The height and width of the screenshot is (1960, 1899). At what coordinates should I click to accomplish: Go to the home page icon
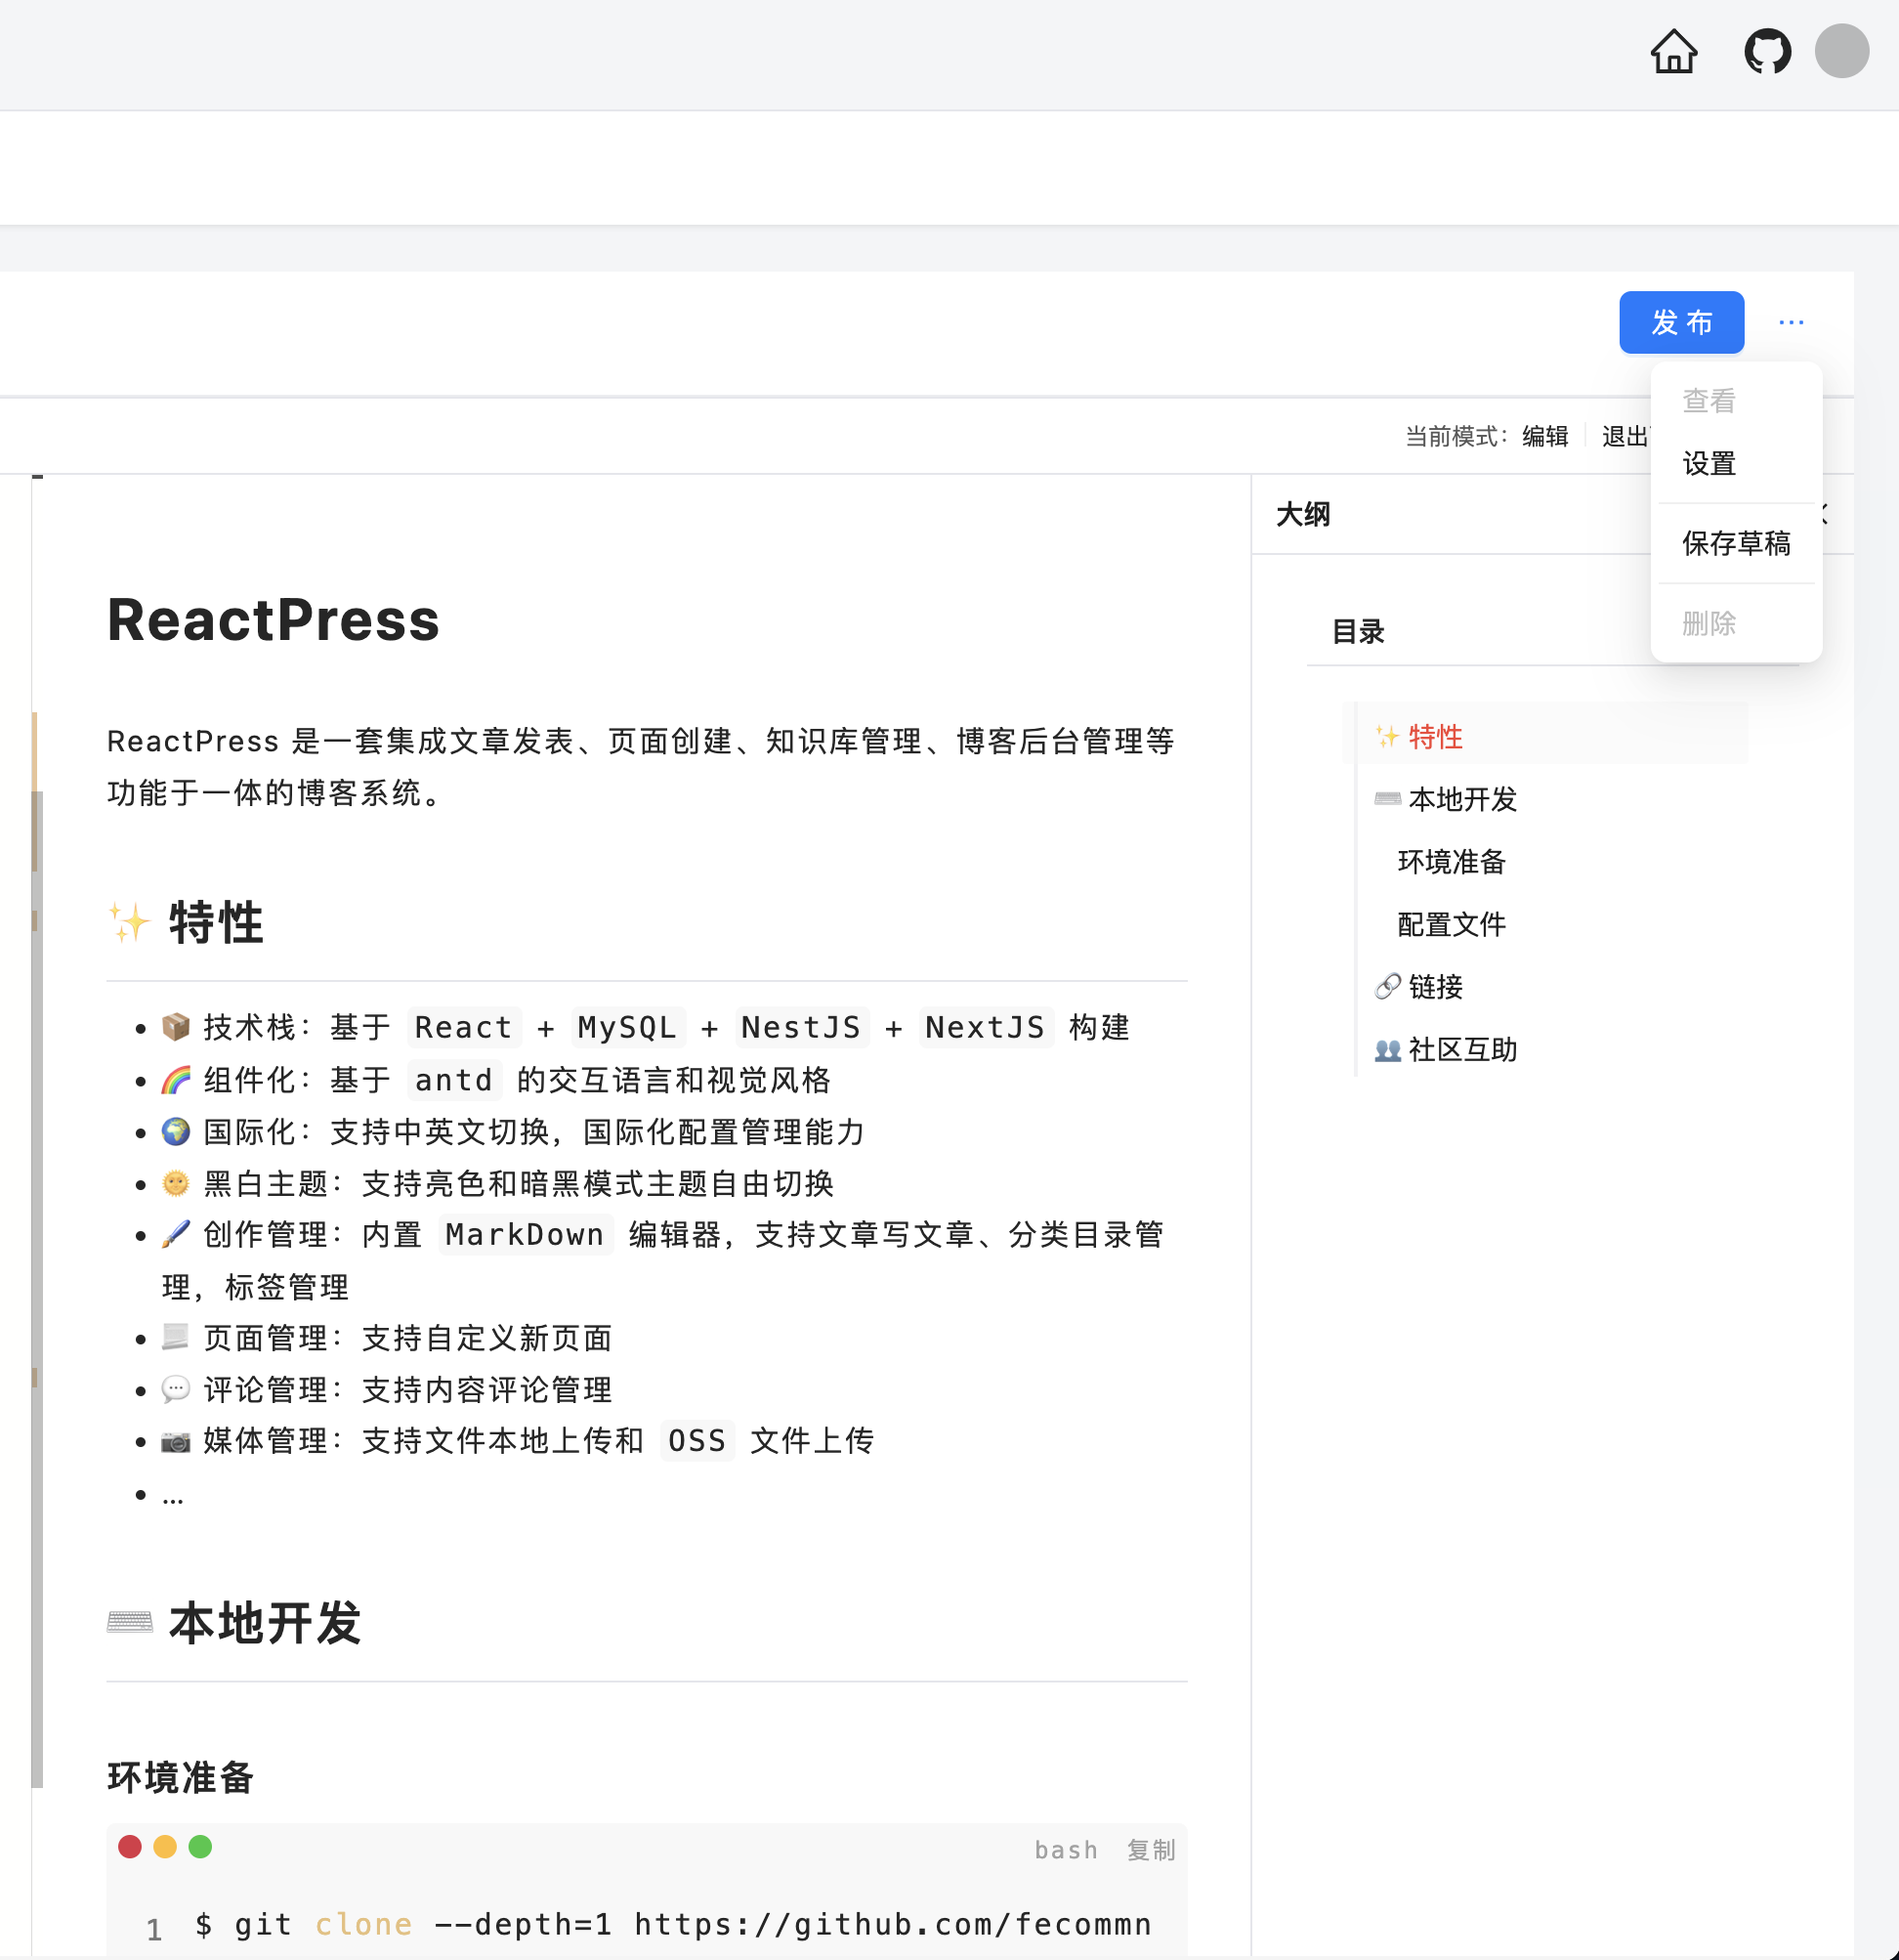pyautogui.click(x=1673, y=51)
